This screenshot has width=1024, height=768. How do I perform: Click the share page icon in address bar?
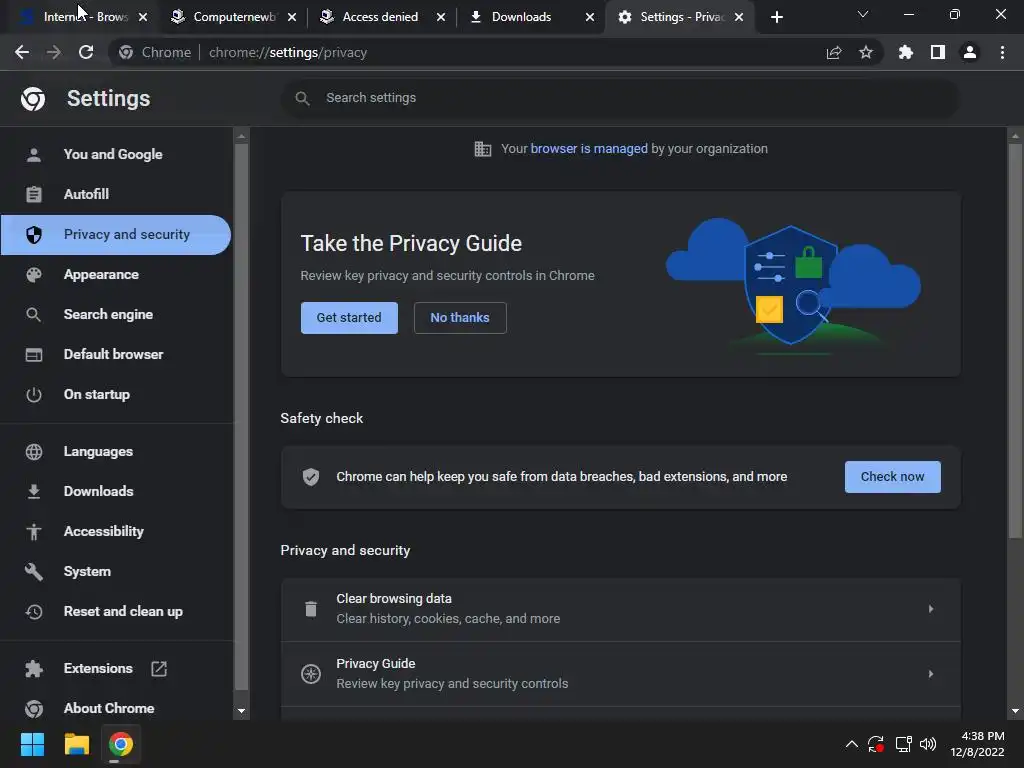833,52
